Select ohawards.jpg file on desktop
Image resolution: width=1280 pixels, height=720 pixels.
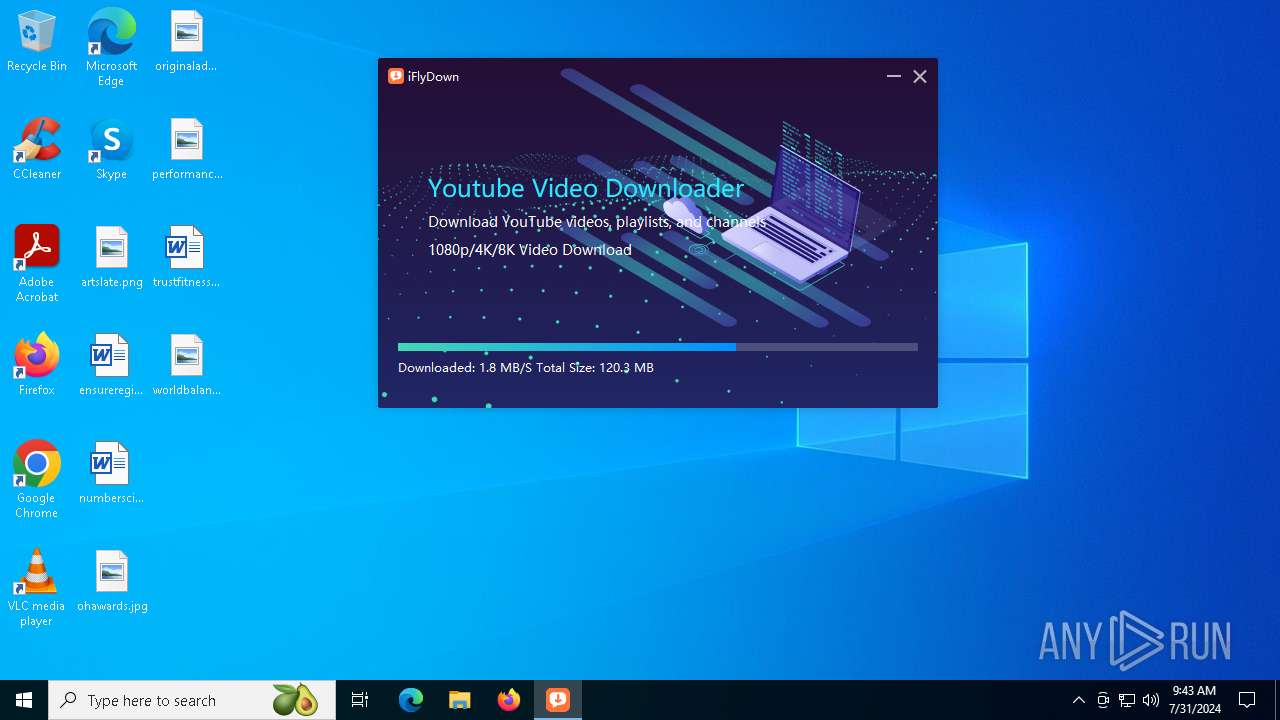click(x=112, y=581)
